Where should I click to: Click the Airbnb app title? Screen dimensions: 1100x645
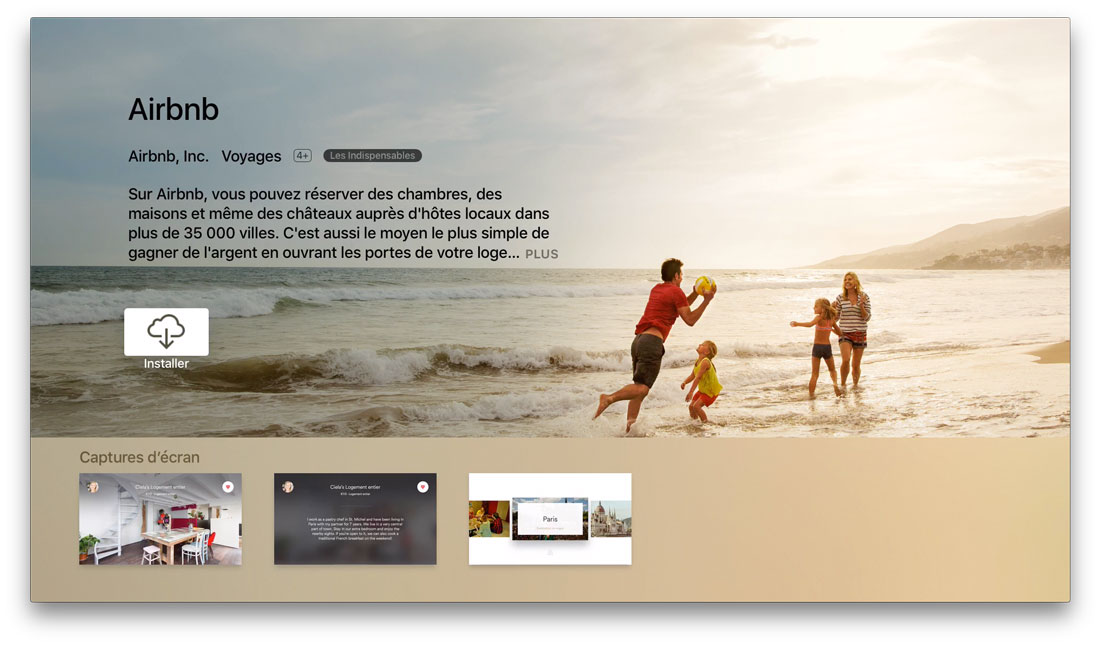pyautogui.click(x=173, y=109)
